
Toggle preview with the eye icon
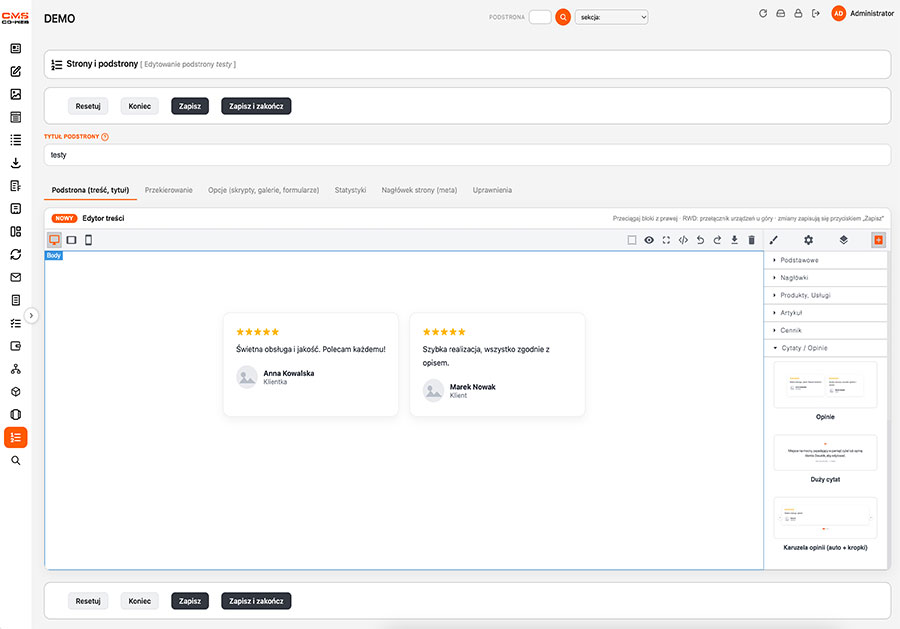tap(649, 240)
